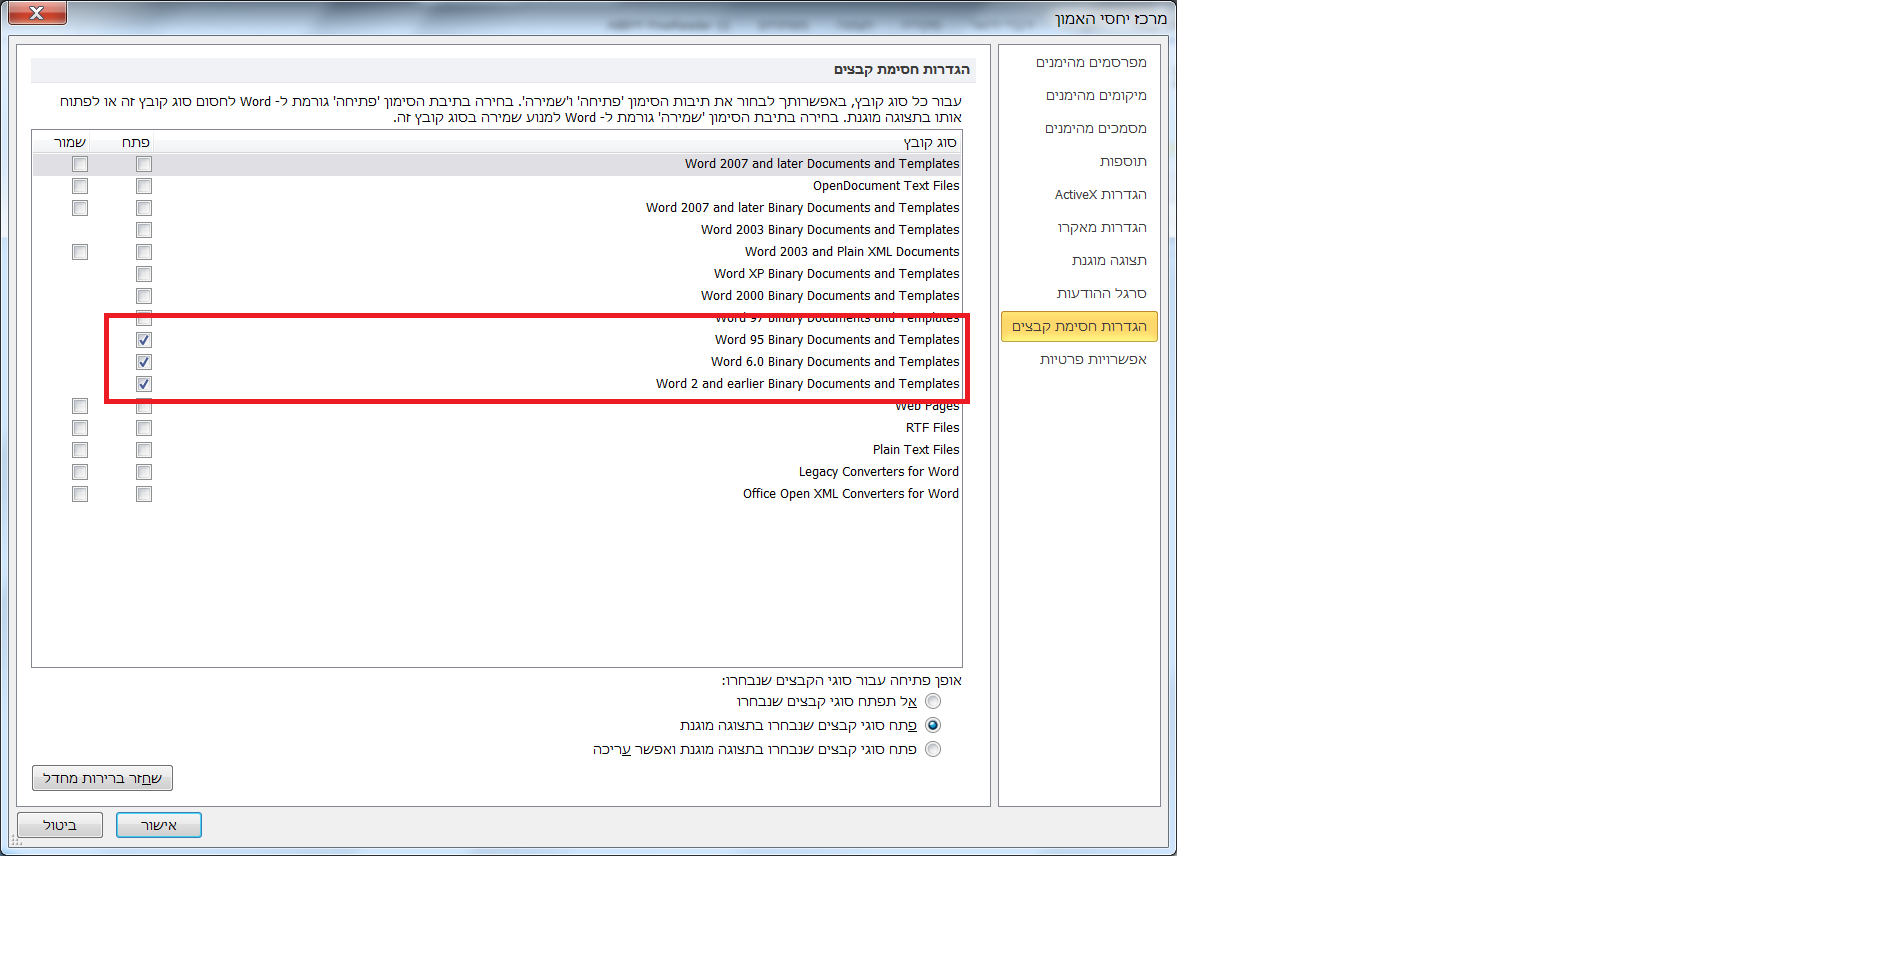Screen dimensions: 1897x956
Task: Check Save for Legacy Converters for Word
Action: click(x=80, y=472)
